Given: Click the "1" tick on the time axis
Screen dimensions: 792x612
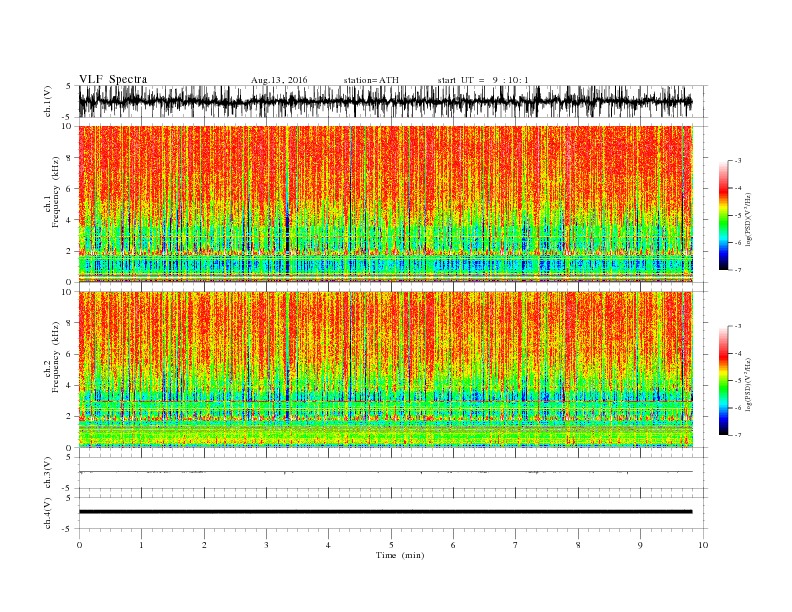Looking at the screenshot, I should pos(141,545).
